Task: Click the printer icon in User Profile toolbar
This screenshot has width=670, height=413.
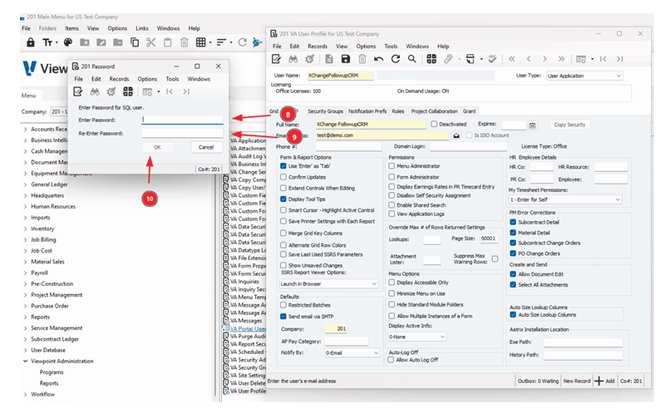Action: 470,59
